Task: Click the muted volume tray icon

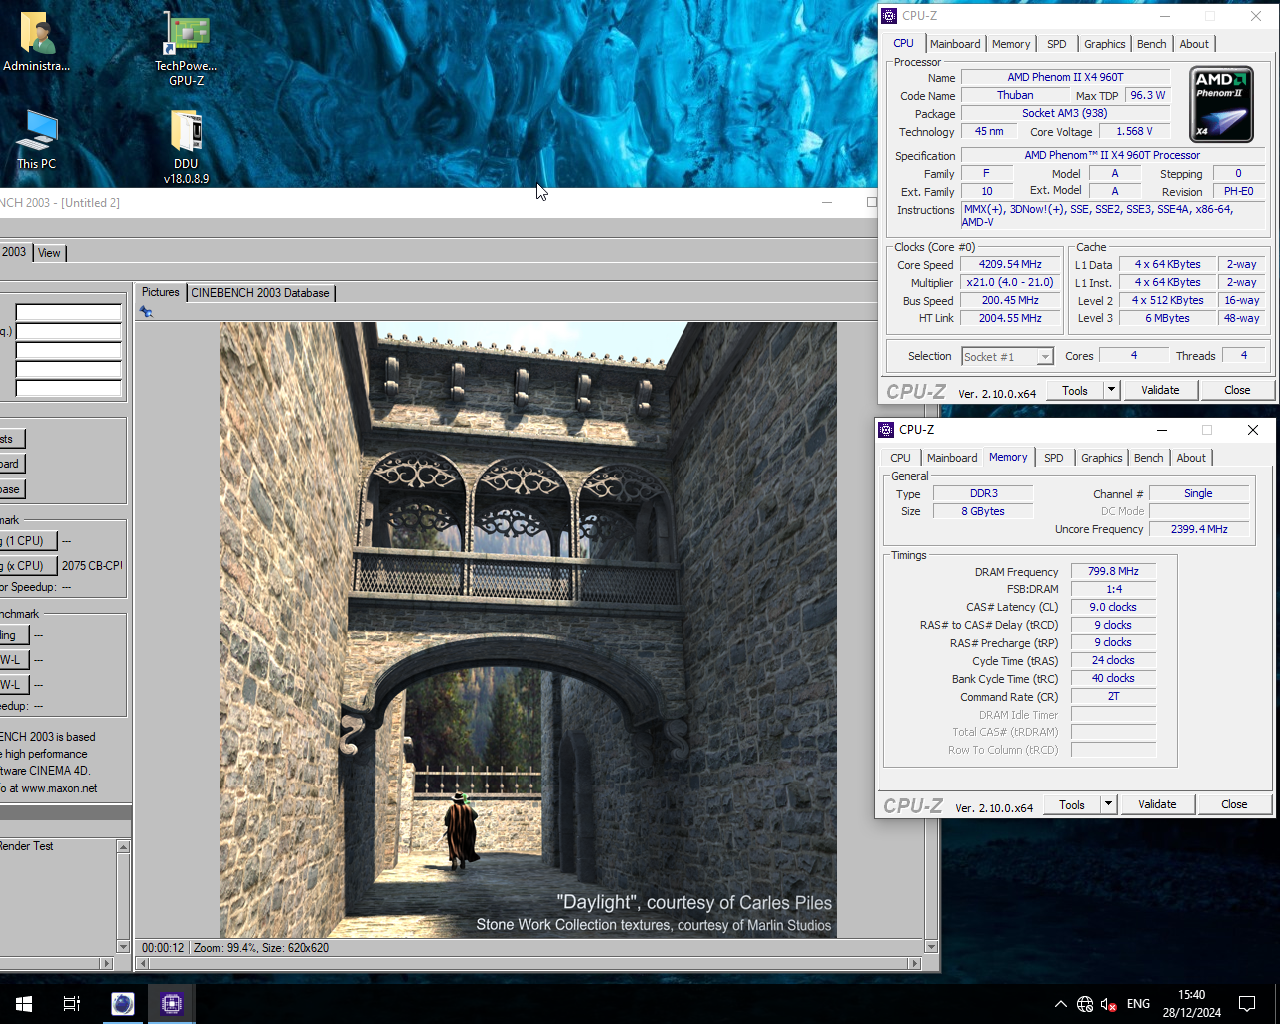Action: tap(1108, 1004)
